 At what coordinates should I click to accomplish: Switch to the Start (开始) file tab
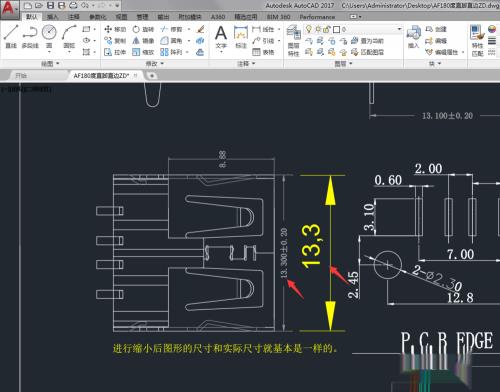coord(21,76)
